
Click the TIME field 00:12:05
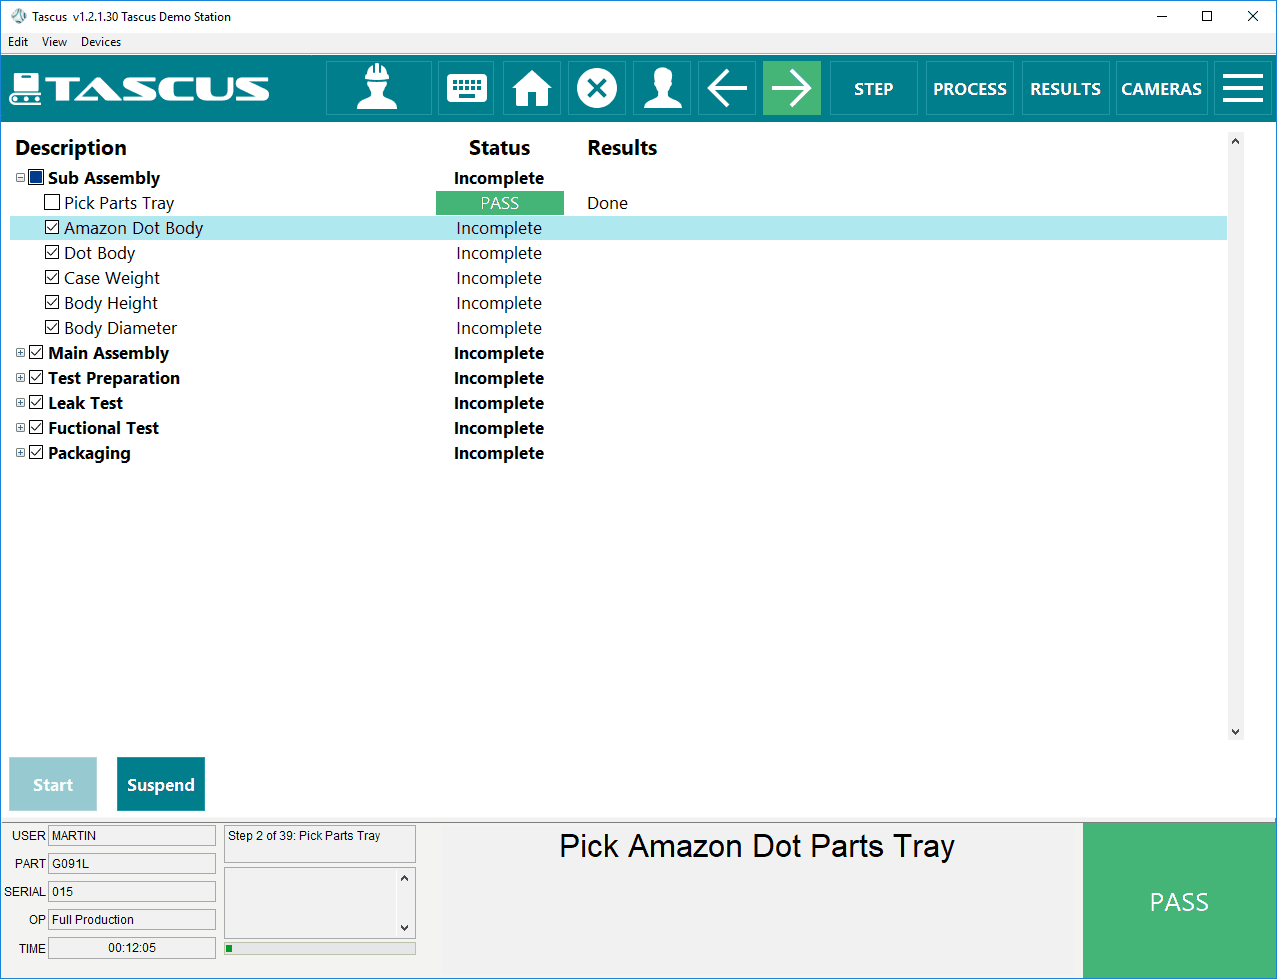pos(132,948)
